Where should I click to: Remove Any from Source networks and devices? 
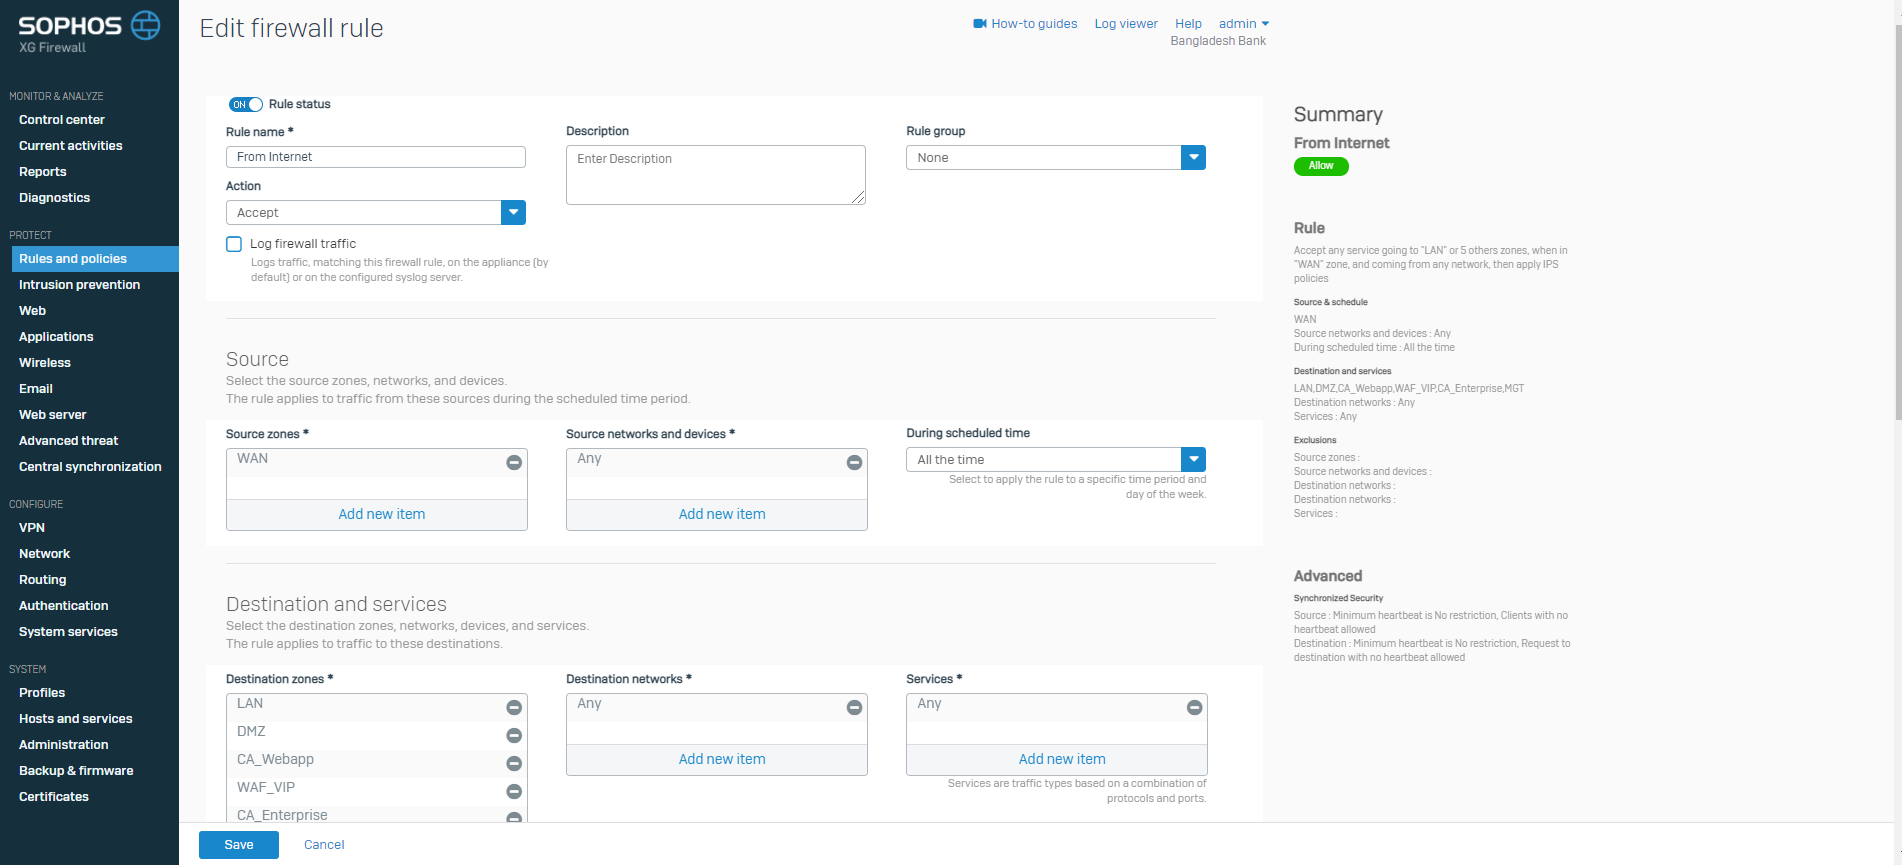[x=854, y=462]
